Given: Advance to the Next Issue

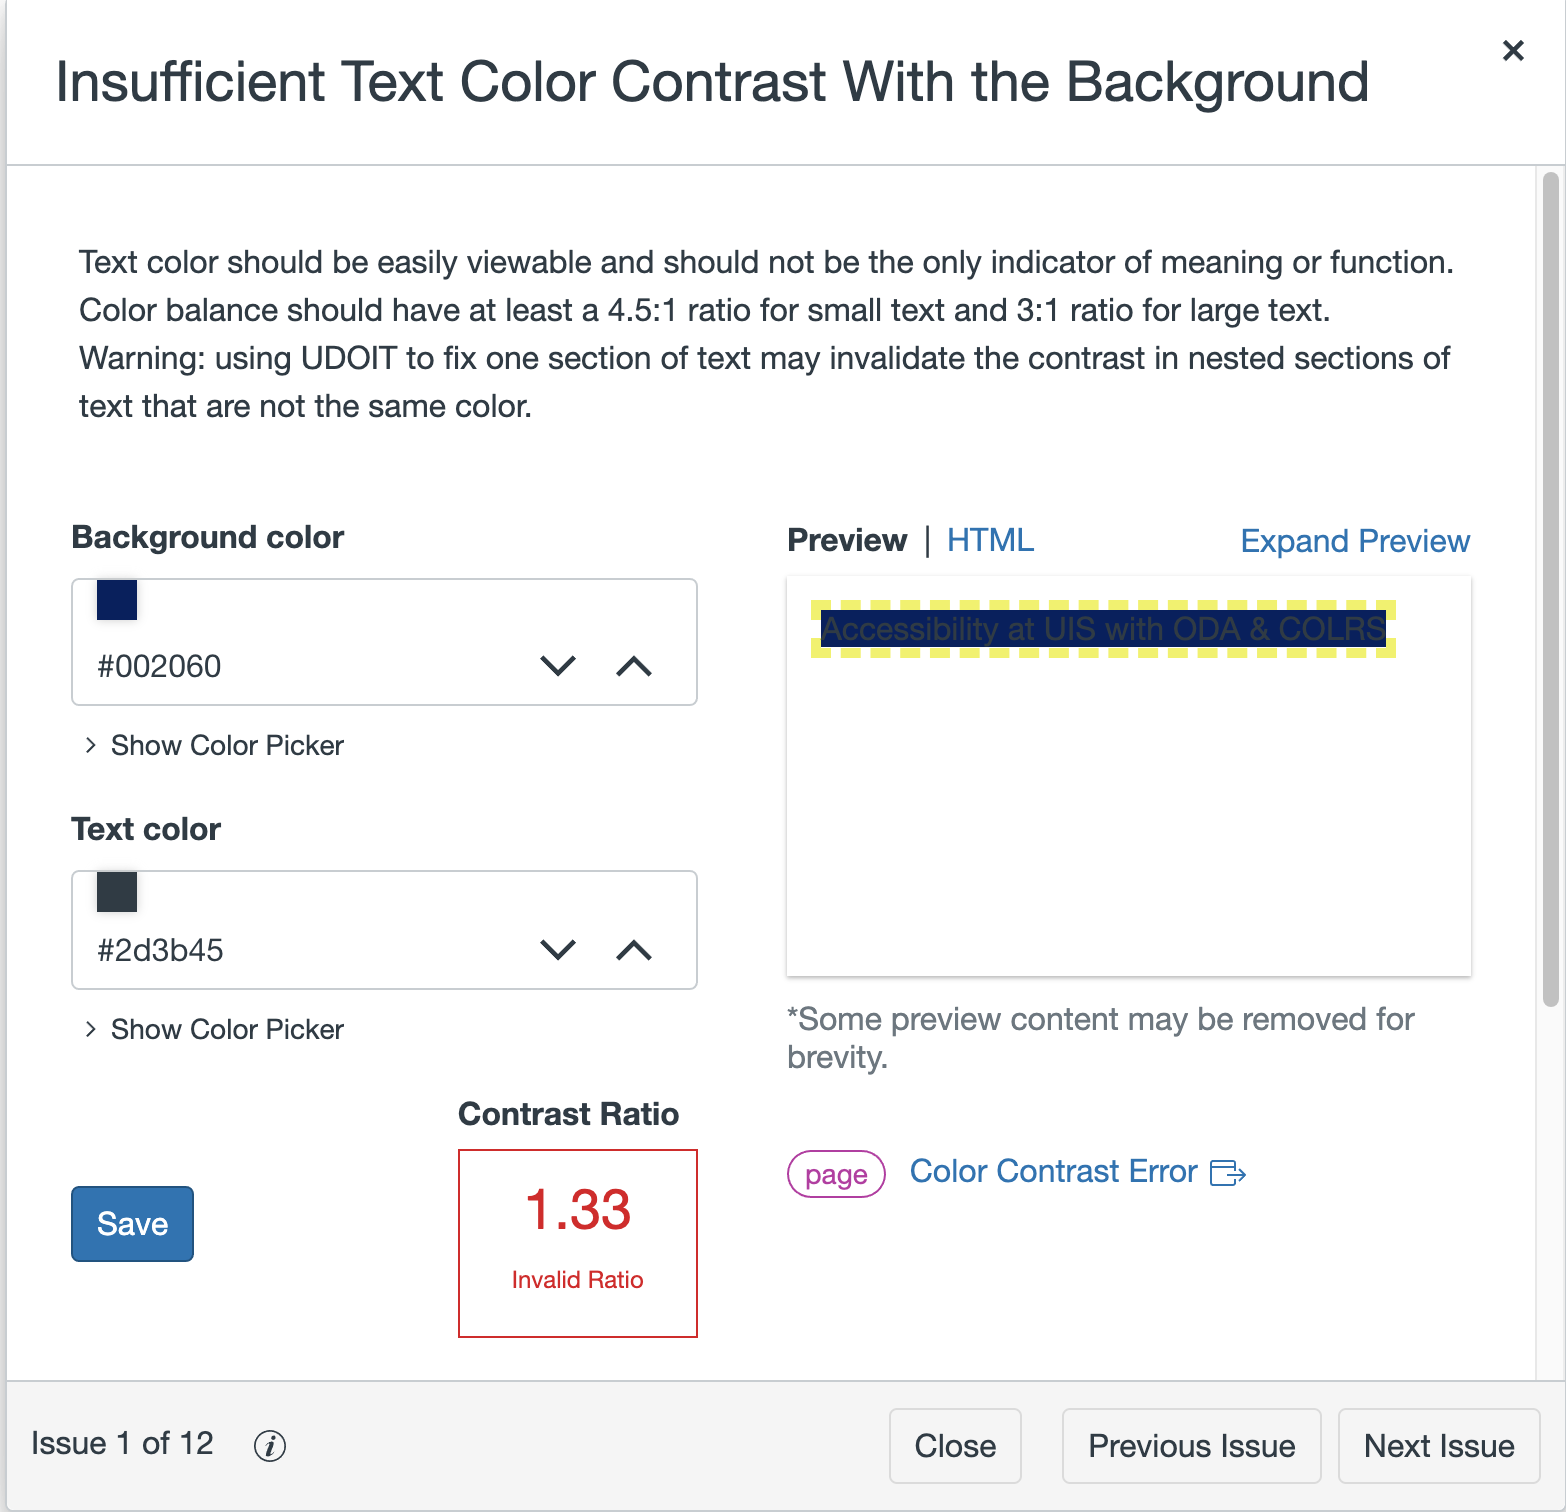Looking at the screenshot, I should tap(1438, 1445).
